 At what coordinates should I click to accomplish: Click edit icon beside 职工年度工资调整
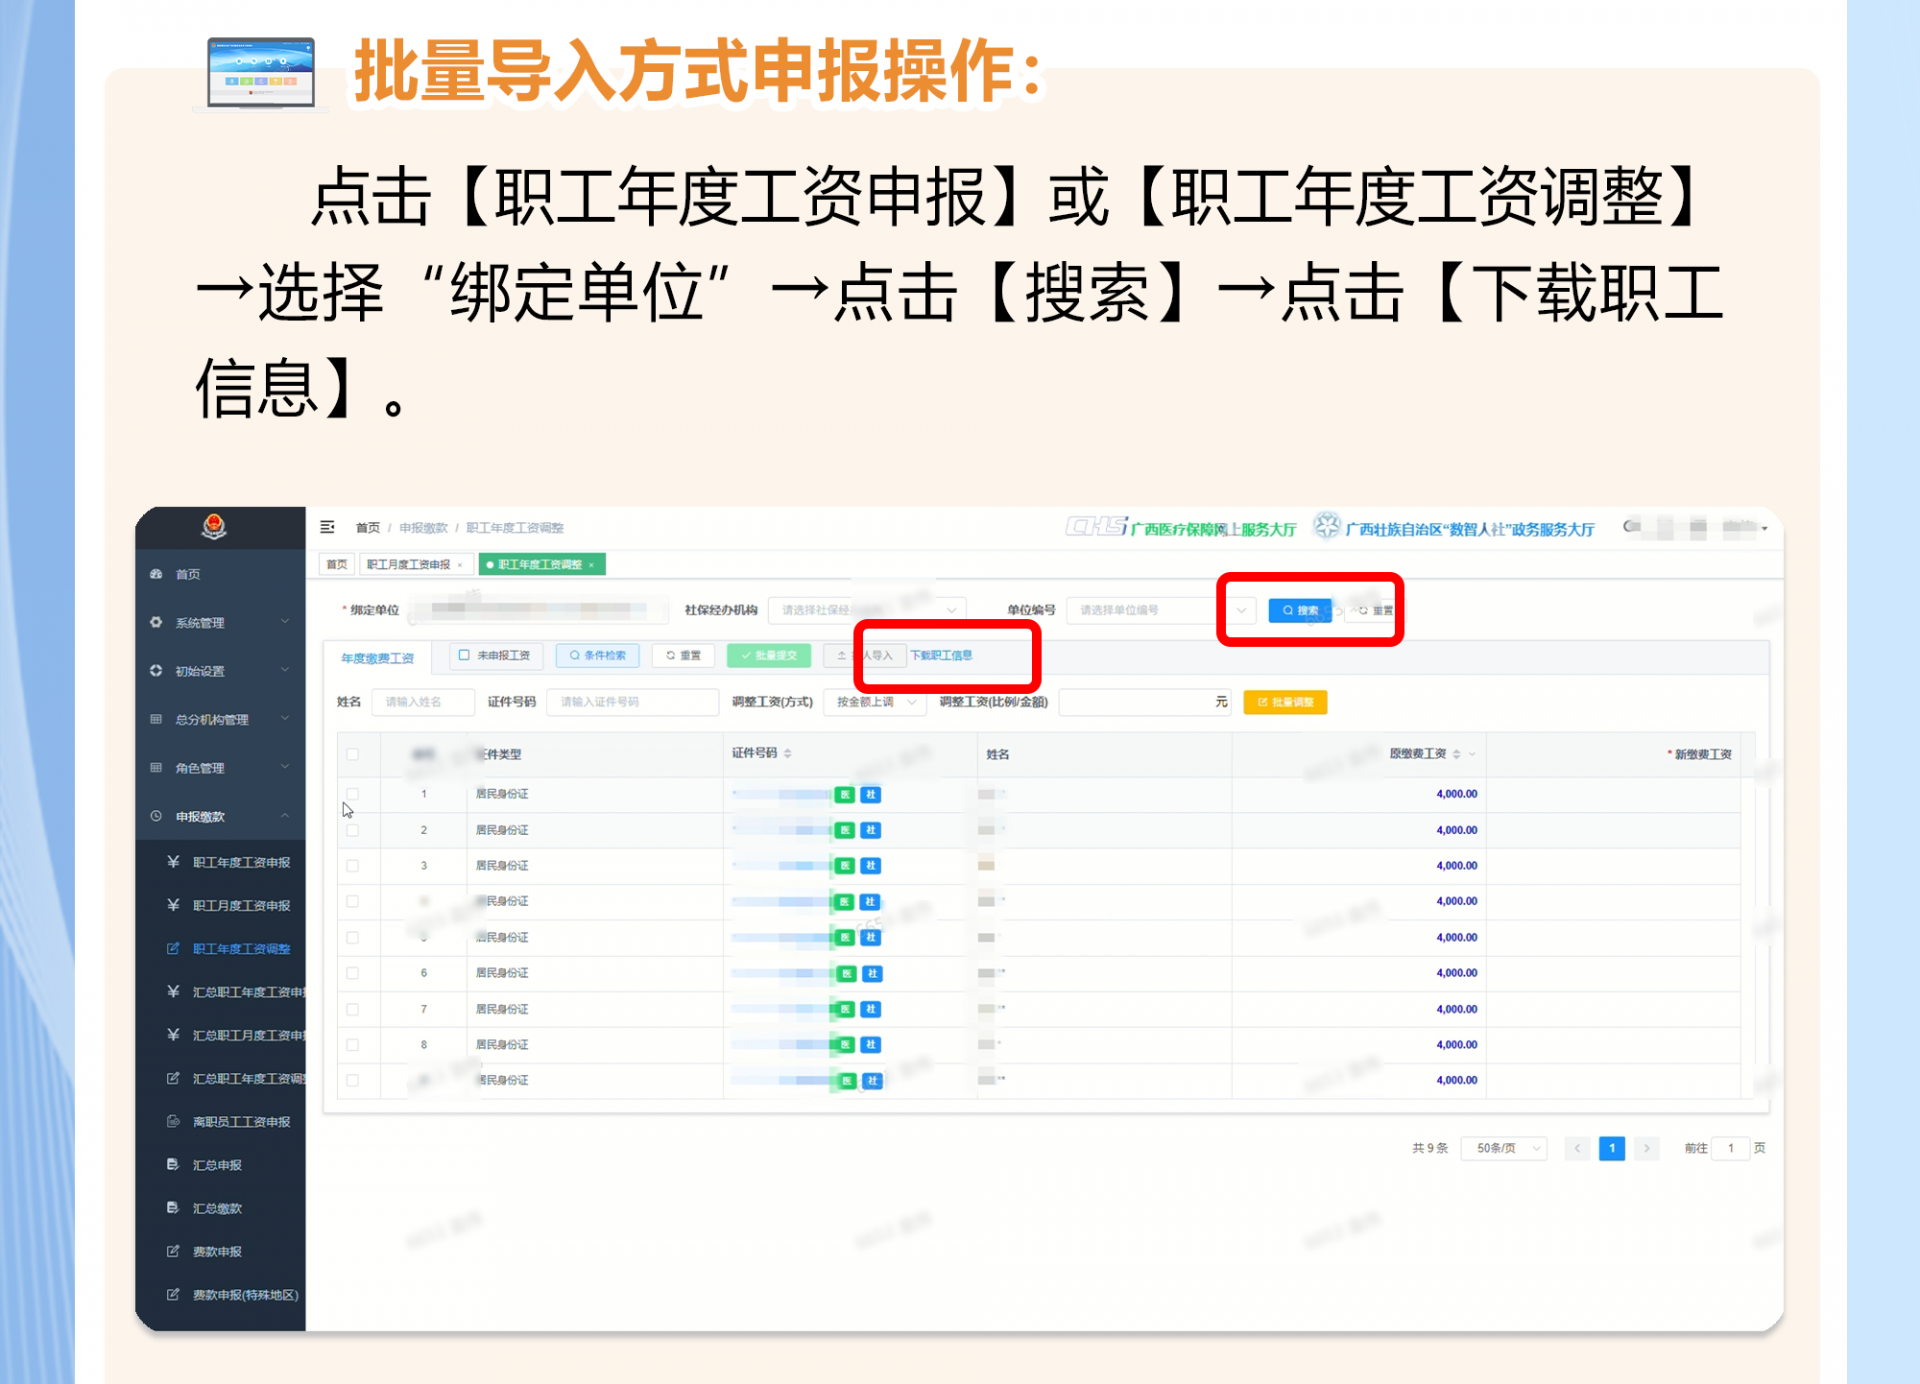[173, 948]
